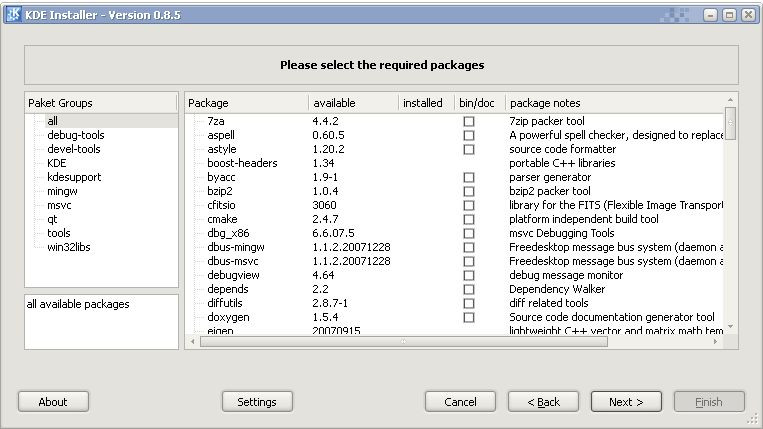Close the KDE Installer window
The image size is (763, 429).
pos(748,15)
